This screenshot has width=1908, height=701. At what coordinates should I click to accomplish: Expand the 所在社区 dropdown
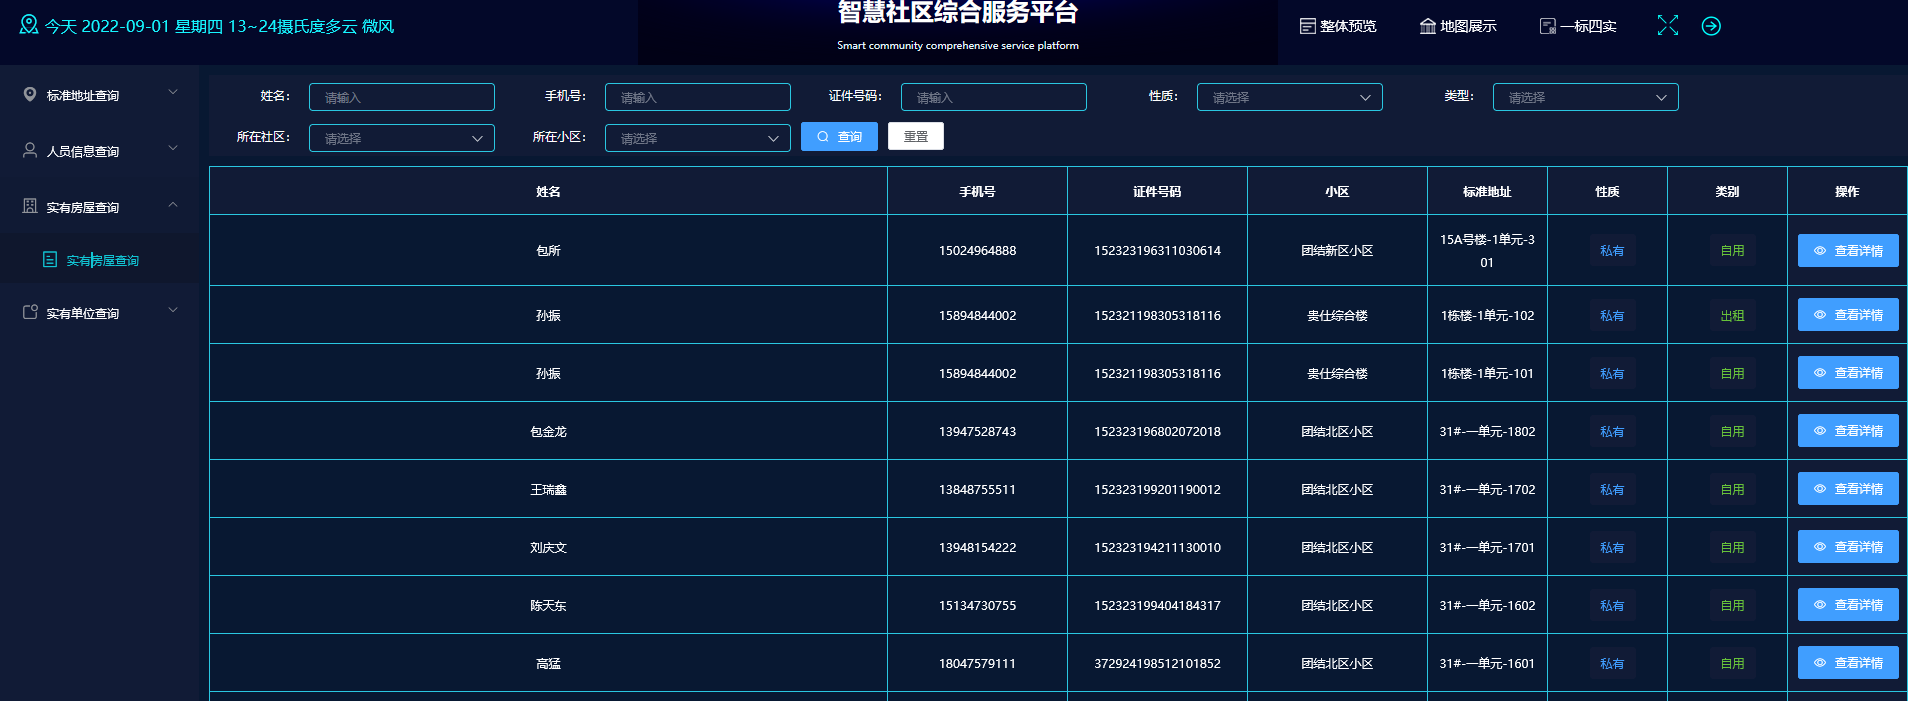[401, 138]
